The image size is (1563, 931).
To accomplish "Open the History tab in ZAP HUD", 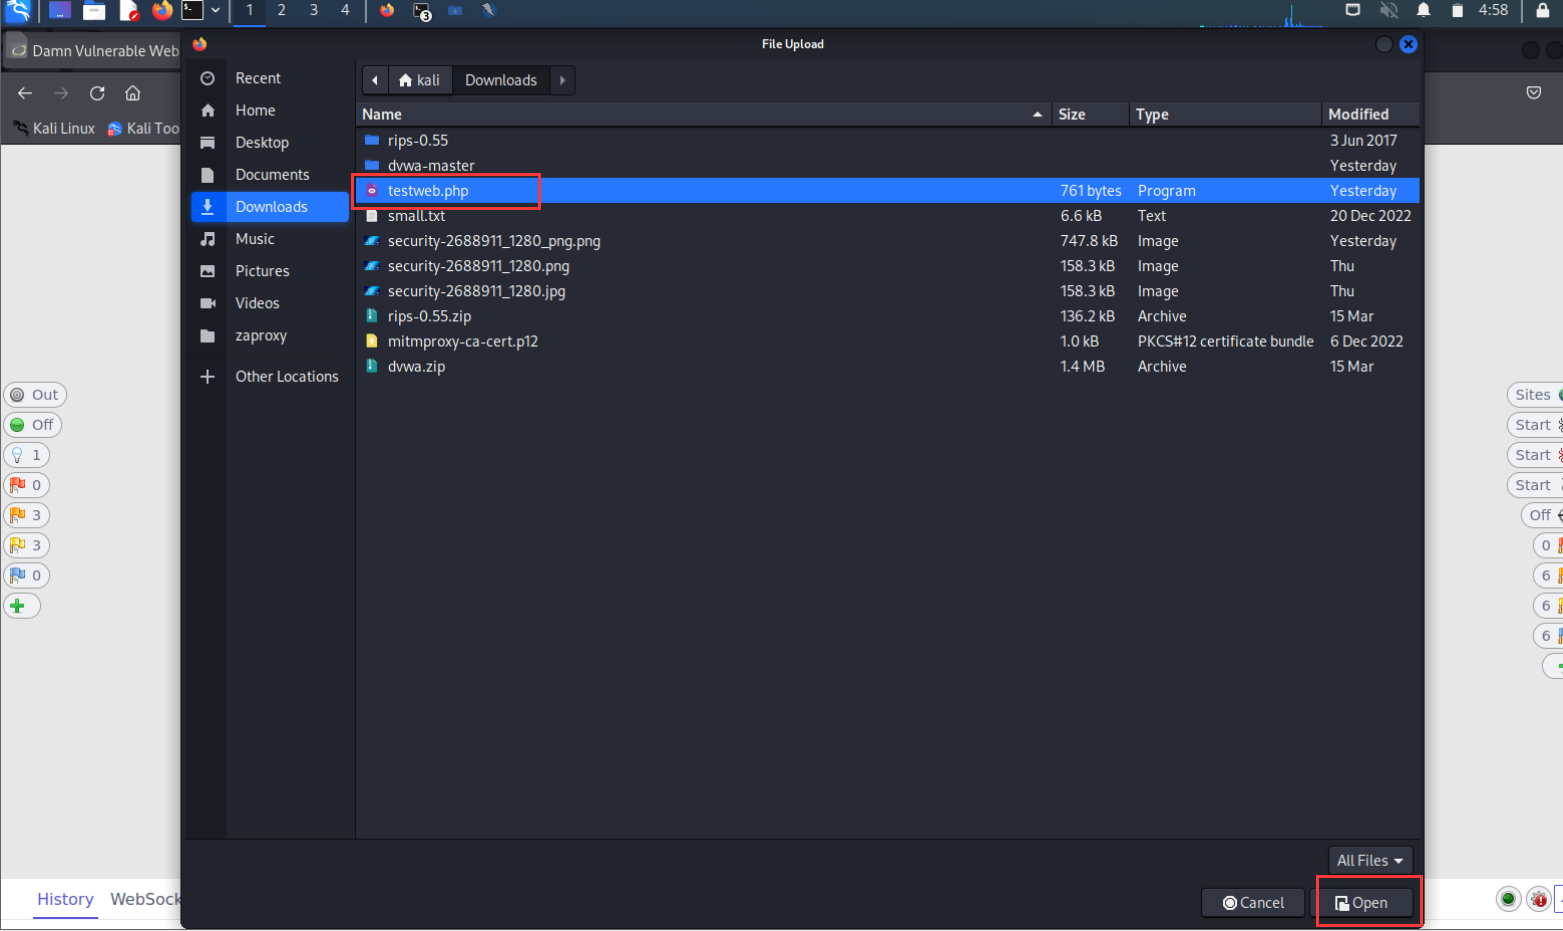I will tap(65, 899).
